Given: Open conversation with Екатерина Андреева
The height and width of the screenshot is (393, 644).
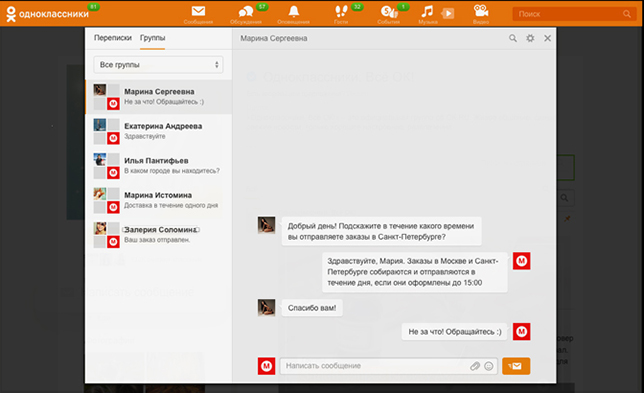Looking at the screenshot, I should [x=159, y=131].
